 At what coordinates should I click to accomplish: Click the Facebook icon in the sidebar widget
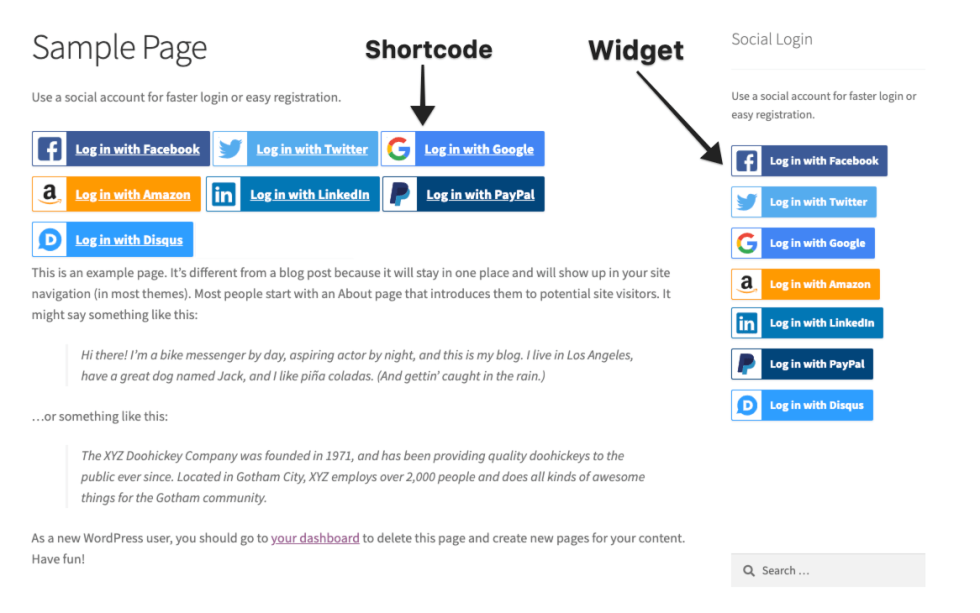747,161
